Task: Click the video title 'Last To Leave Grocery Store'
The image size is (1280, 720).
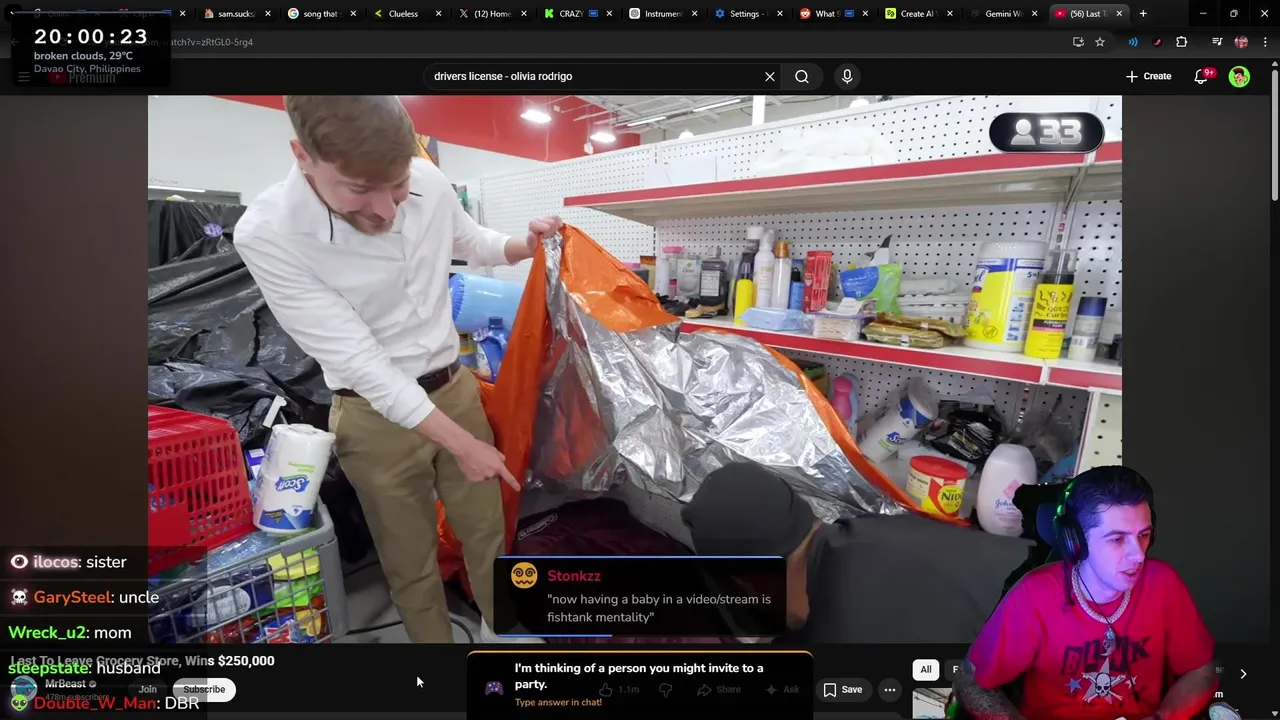Action: click(x=141, y=660)
